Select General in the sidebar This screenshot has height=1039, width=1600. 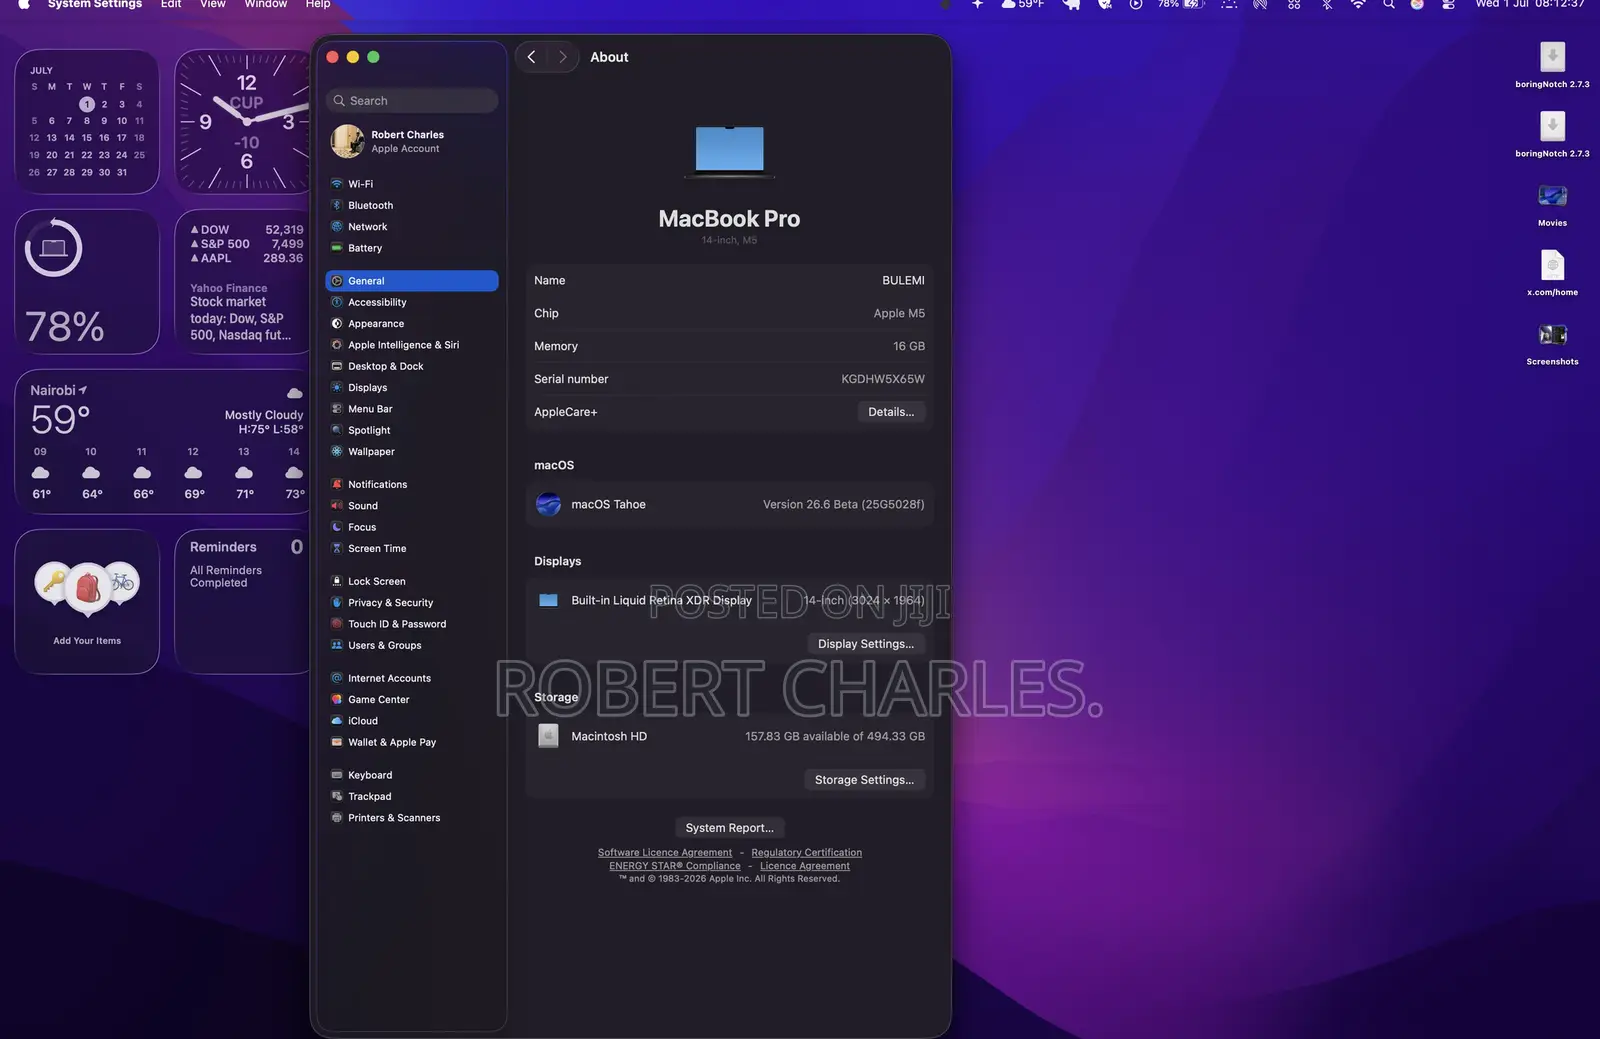(411, 281)
